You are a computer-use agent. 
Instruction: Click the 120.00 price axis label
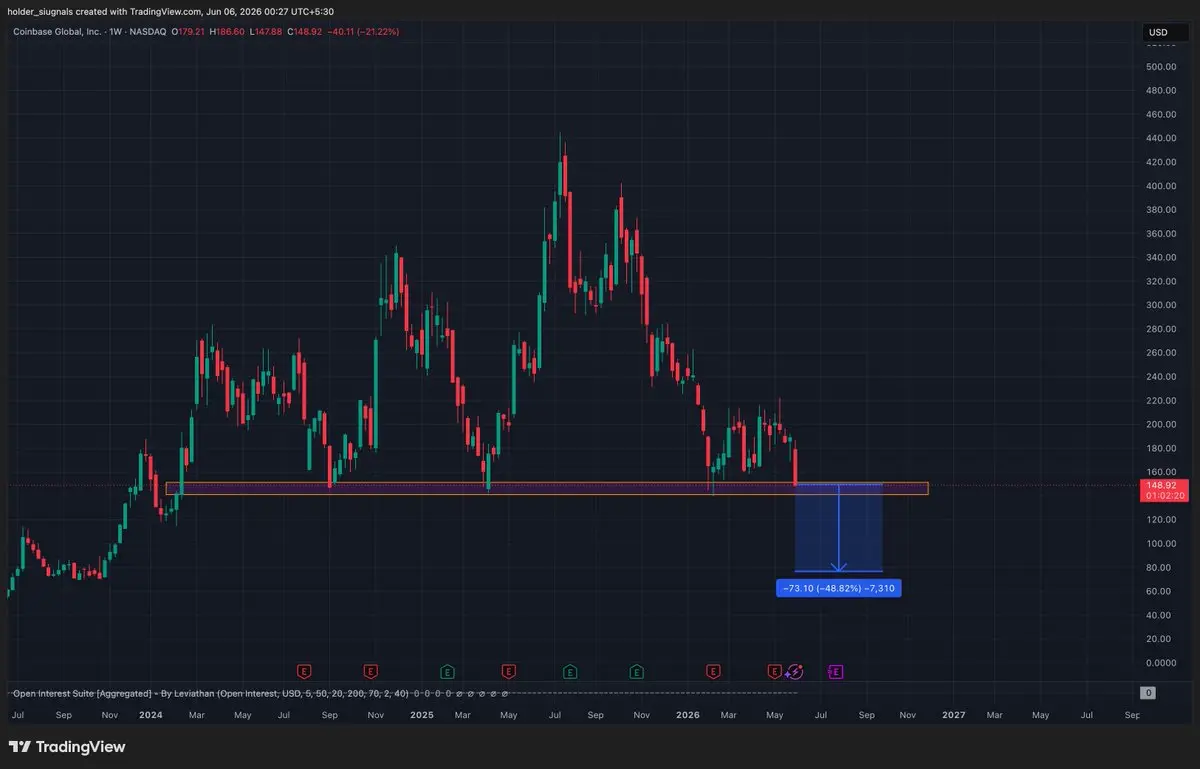click(x=1161, y=520)
